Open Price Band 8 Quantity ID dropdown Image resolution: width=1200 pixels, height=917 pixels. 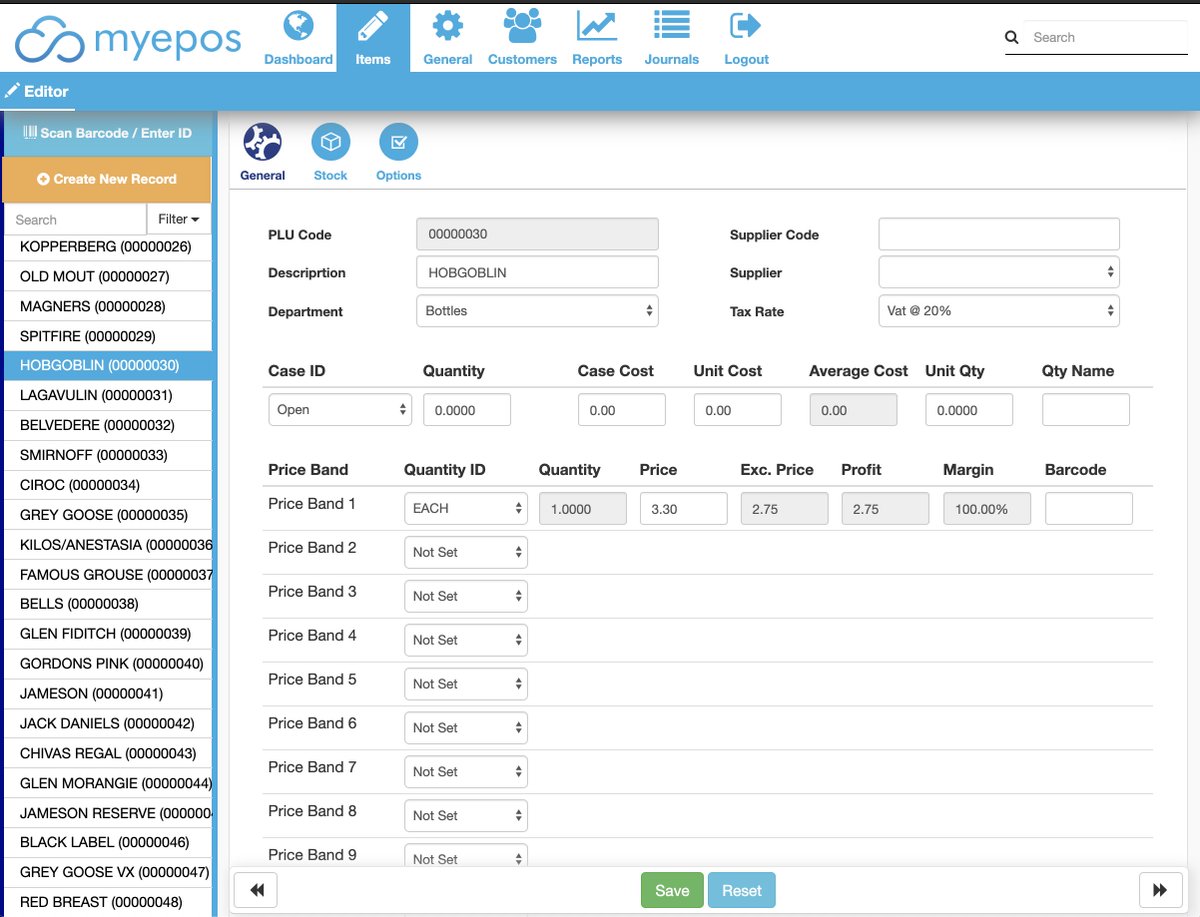(466, 816)
